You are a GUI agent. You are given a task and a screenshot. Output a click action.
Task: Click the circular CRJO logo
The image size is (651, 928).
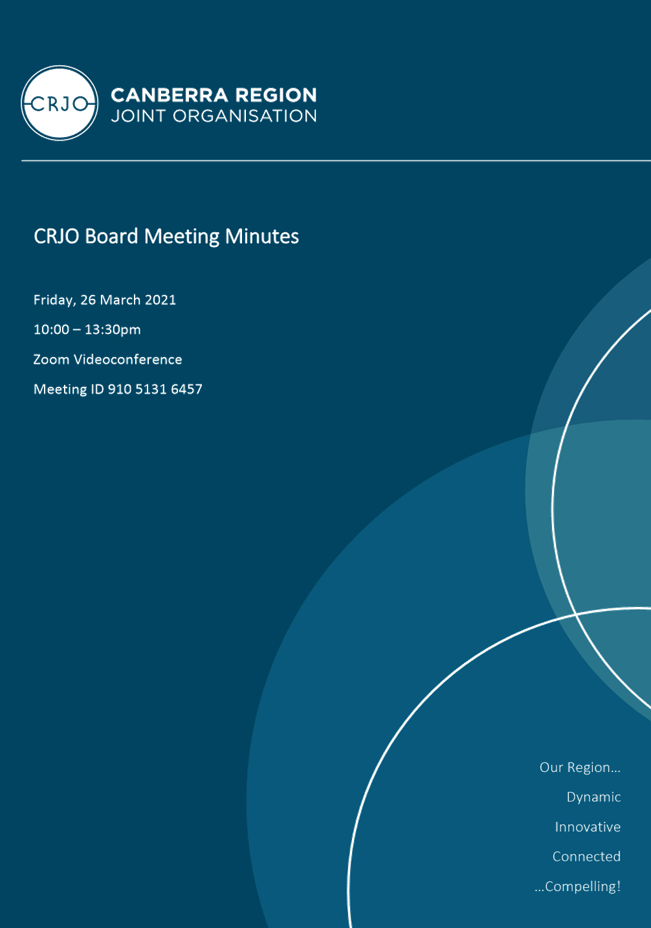pyautogui.click(x=59, y=103)
